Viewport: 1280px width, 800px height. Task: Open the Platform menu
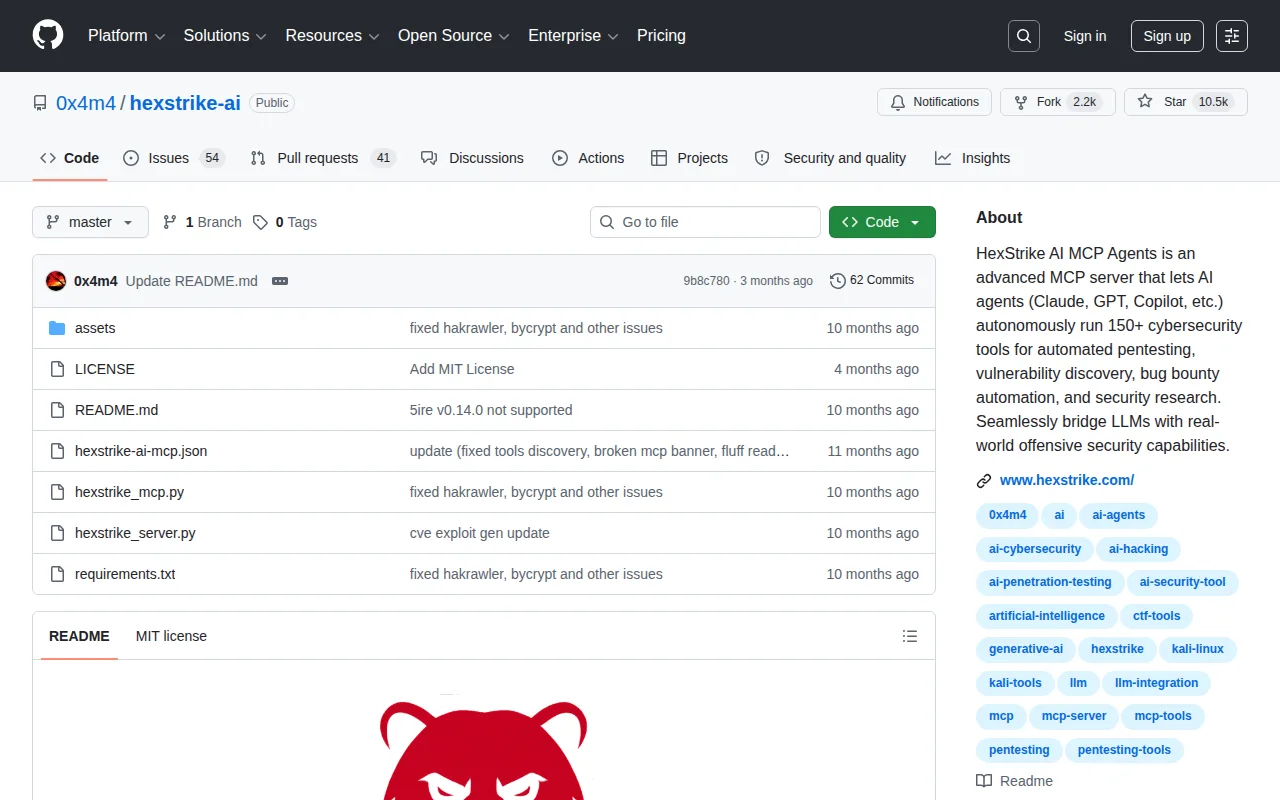click(126, 36)
